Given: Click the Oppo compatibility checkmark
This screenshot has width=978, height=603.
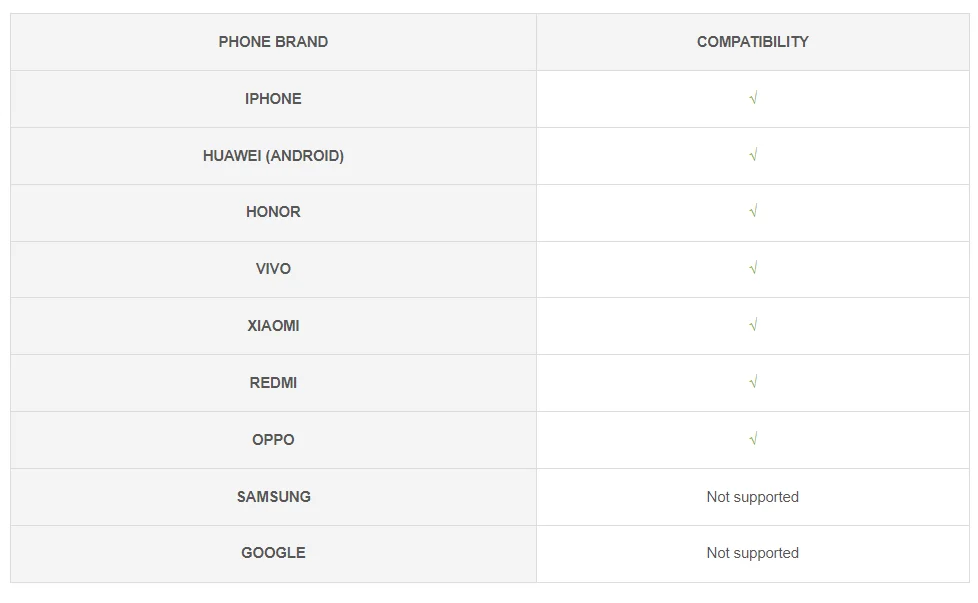Looking at the screenshot, I should 753,440.
